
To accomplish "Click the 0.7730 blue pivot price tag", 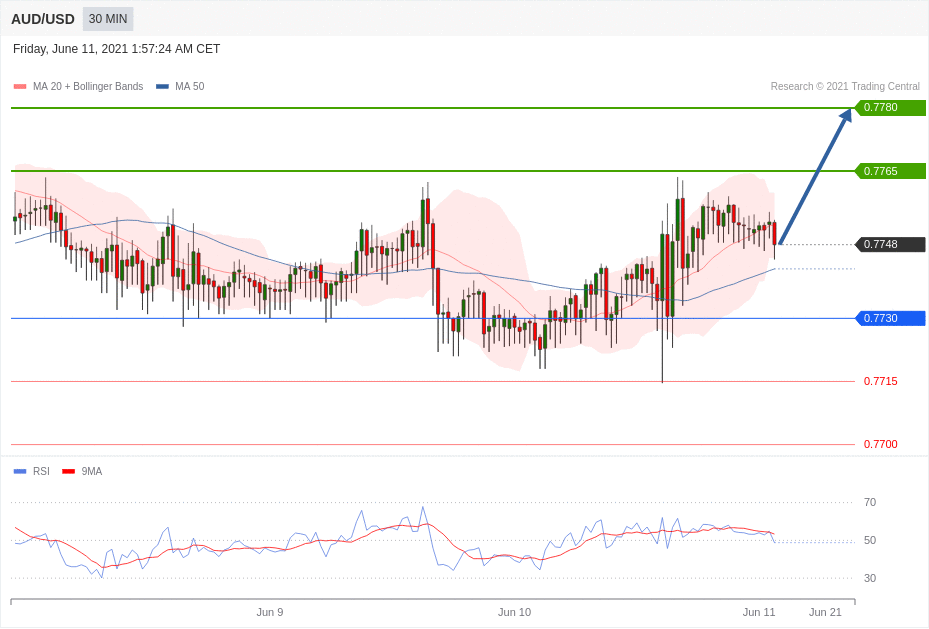I will 889,318.
